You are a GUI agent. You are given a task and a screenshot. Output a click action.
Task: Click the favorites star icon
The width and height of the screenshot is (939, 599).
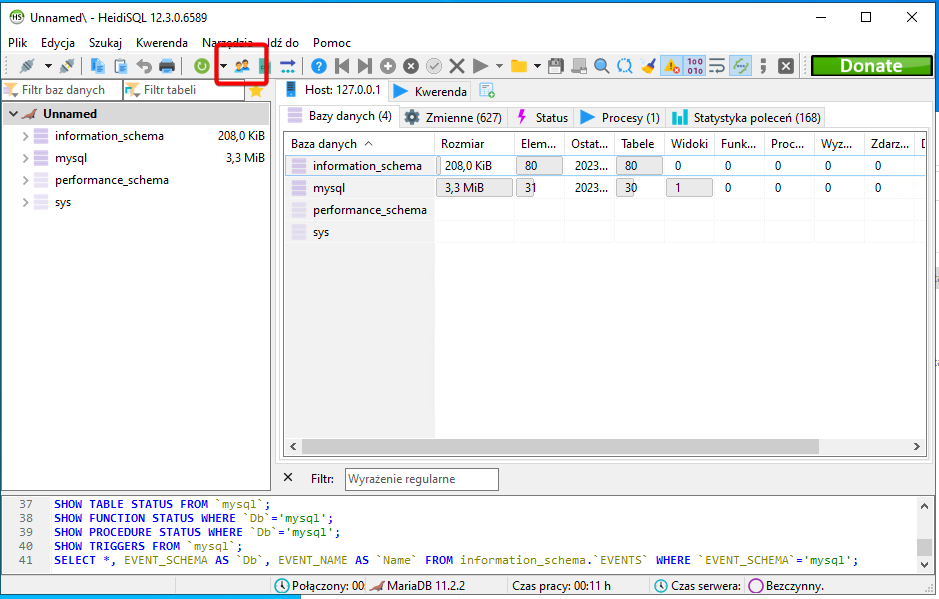pyautogui.click(x=256, y=90)
